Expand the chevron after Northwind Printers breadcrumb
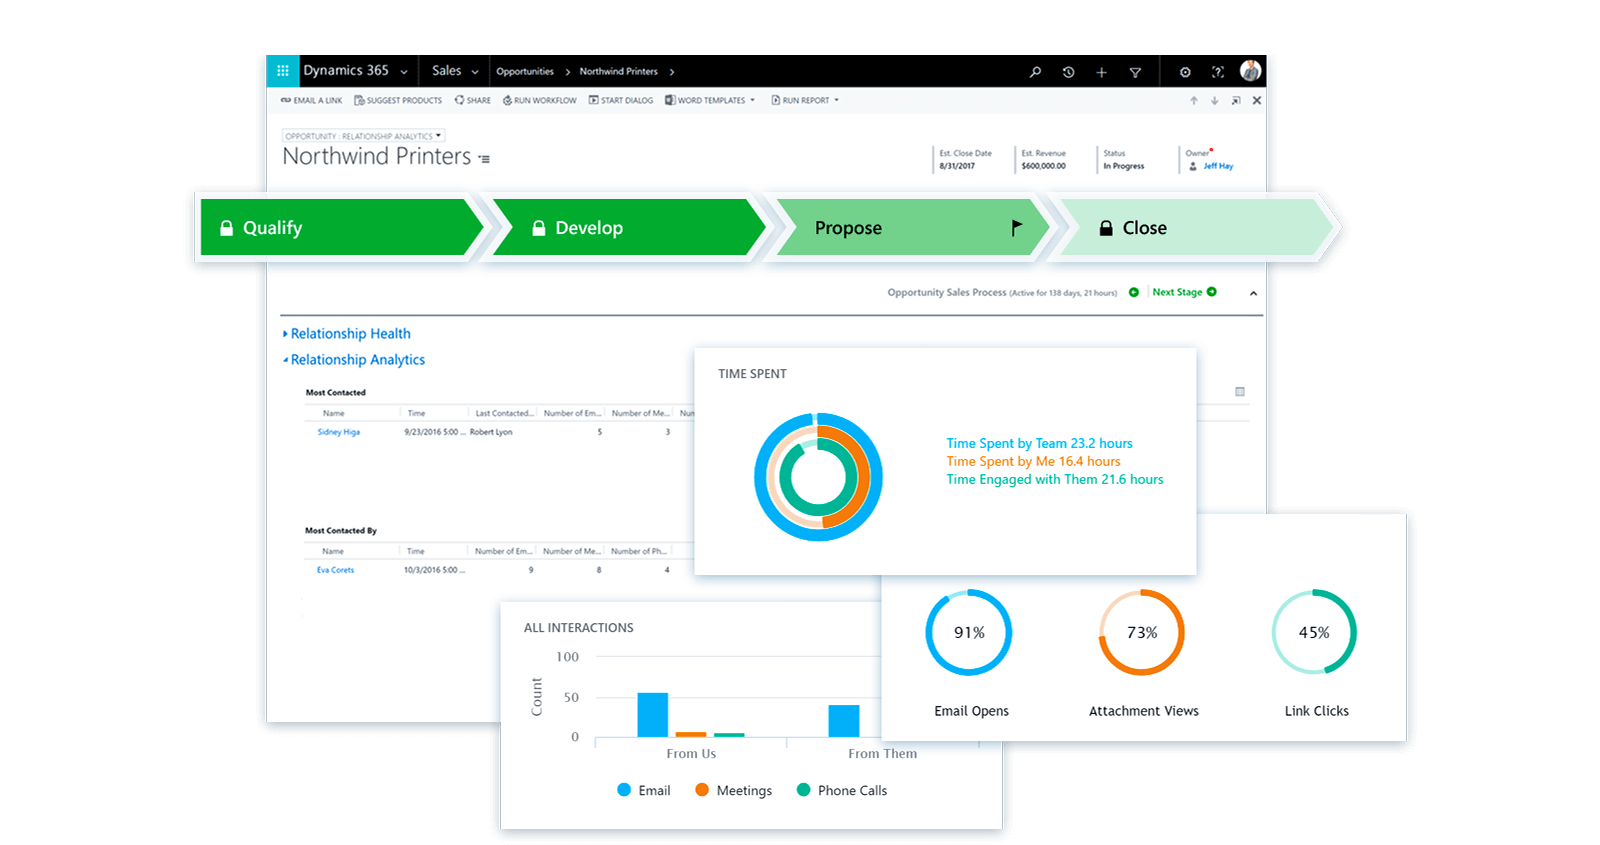Screen dimensions: 1600x845 pos(672,72)
